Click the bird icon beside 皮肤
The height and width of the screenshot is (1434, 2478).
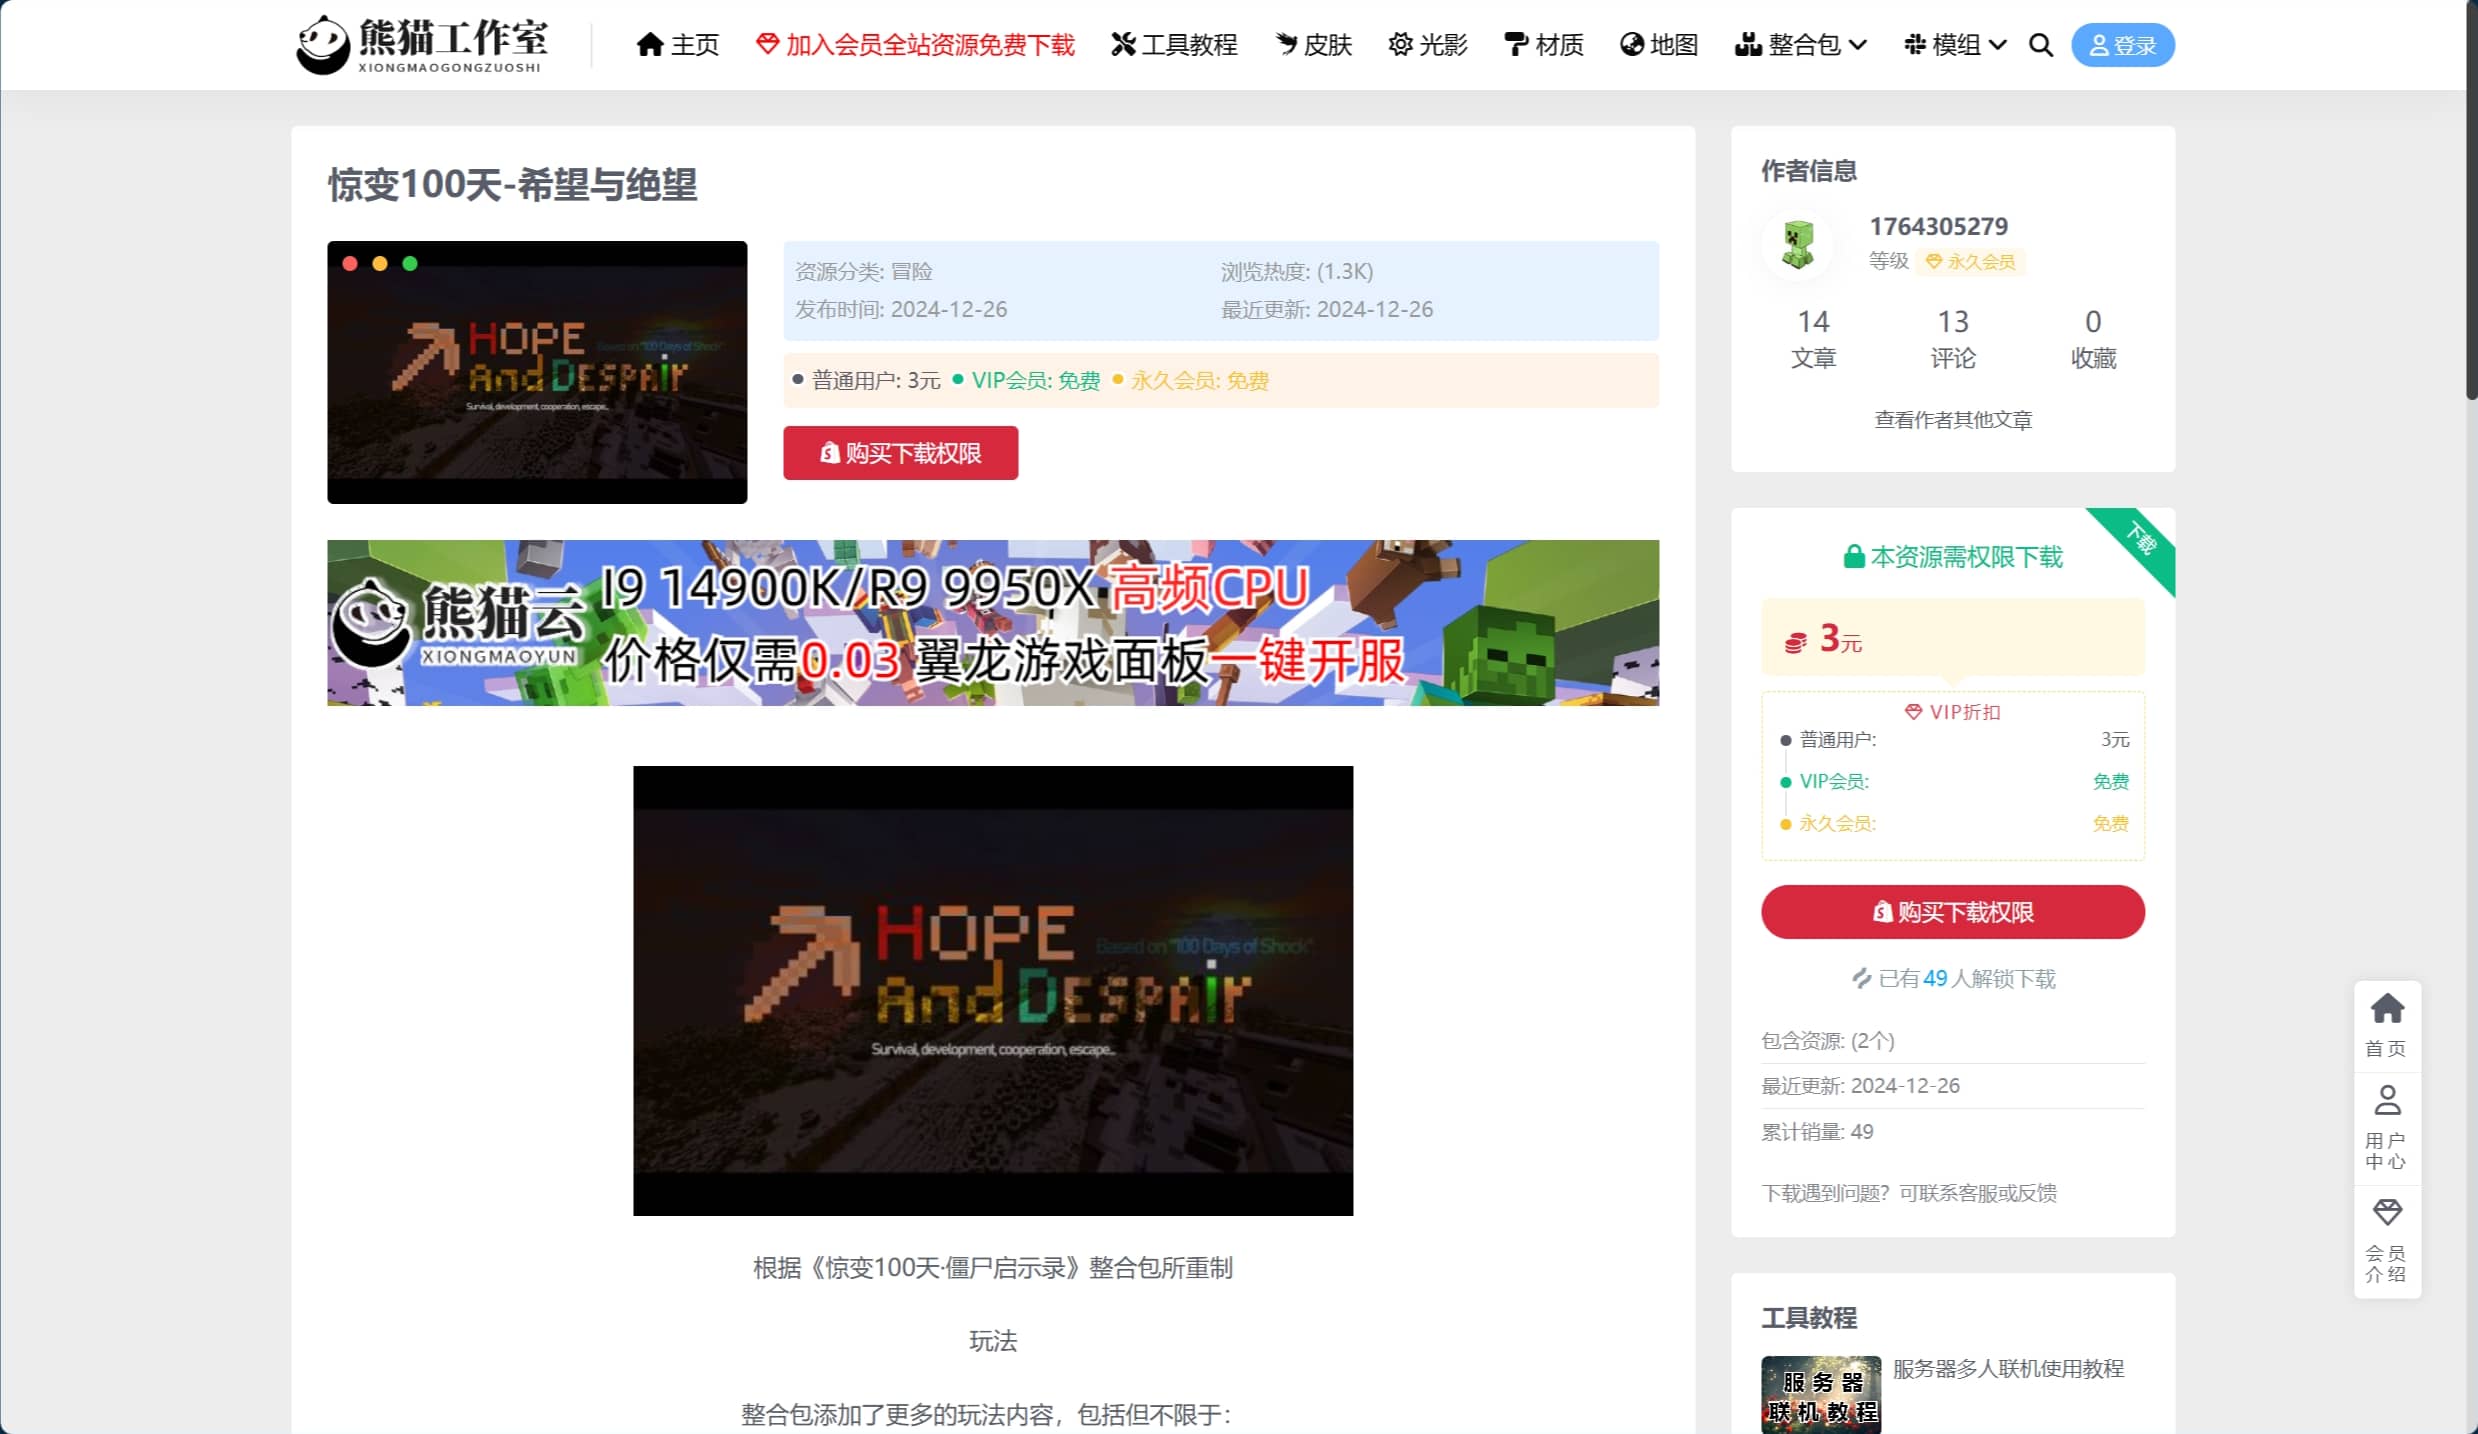(x=1286, y=44)
